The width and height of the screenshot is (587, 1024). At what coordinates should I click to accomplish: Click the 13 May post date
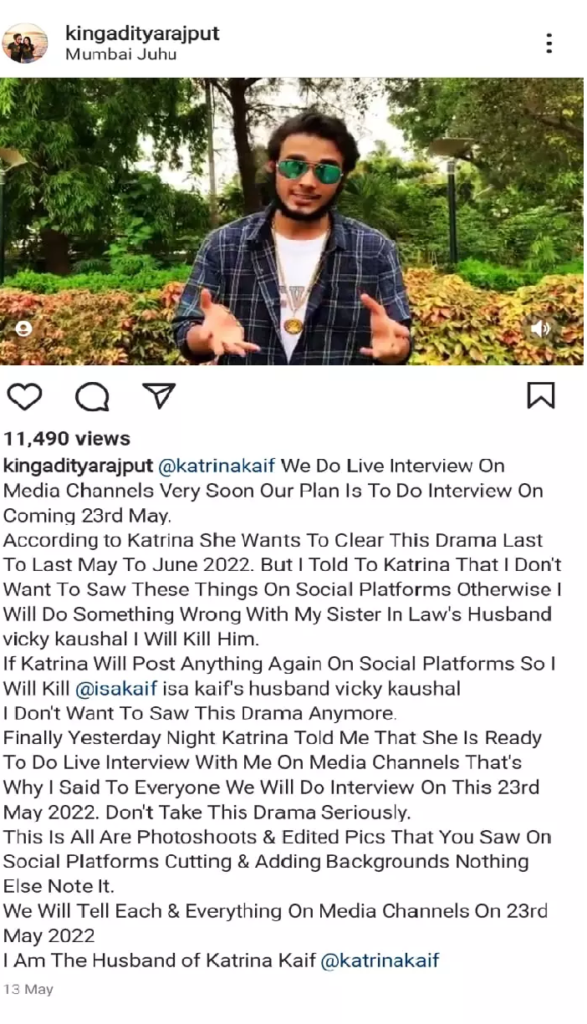tap(28, 990)
